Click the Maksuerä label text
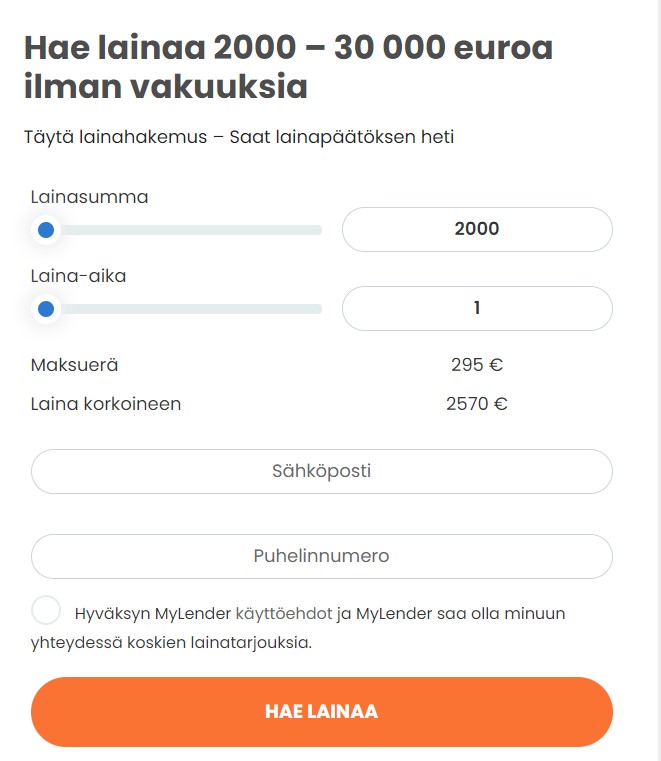Screen dimensions: 661x761 tap(74, 365)
